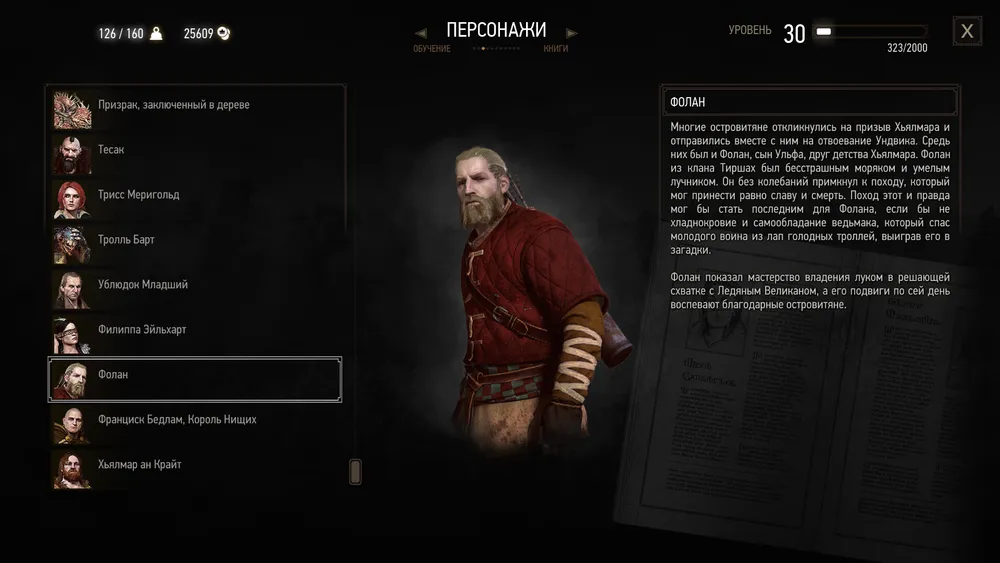
Task: Select Cleaver's portrait icon (Тесак)
Action: [72, 154]
